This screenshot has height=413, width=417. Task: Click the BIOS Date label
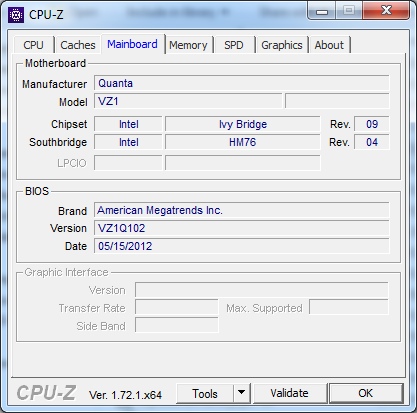(x=76, y=246)
